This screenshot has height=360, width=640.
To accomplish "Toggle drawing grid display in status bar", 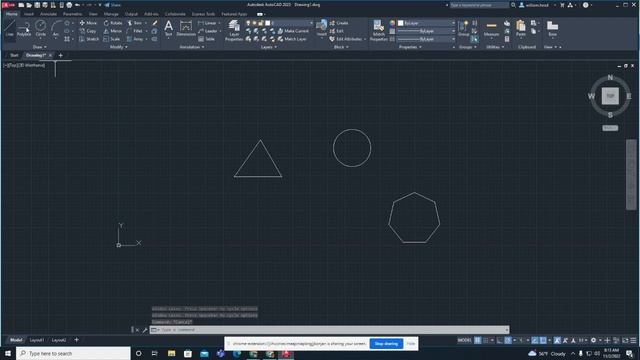I will point(477,340).
